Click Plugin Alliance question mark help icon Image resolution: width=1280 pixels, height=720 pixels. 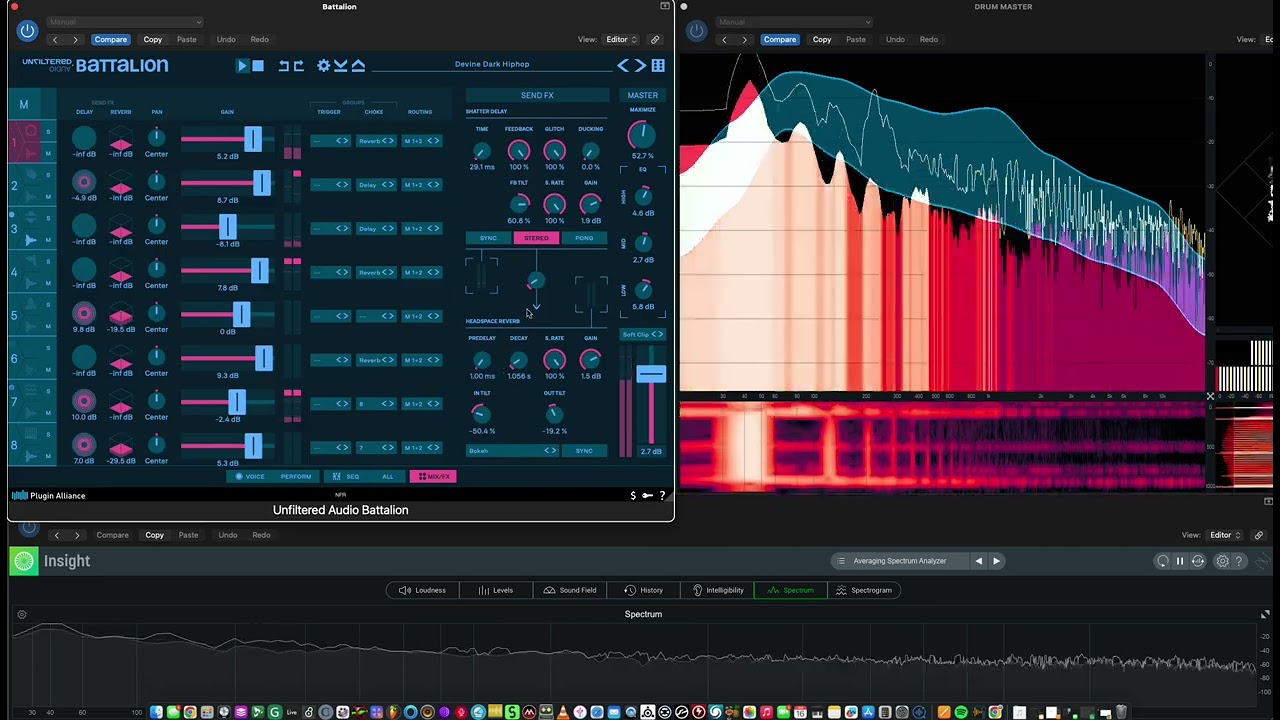(662, 496)
